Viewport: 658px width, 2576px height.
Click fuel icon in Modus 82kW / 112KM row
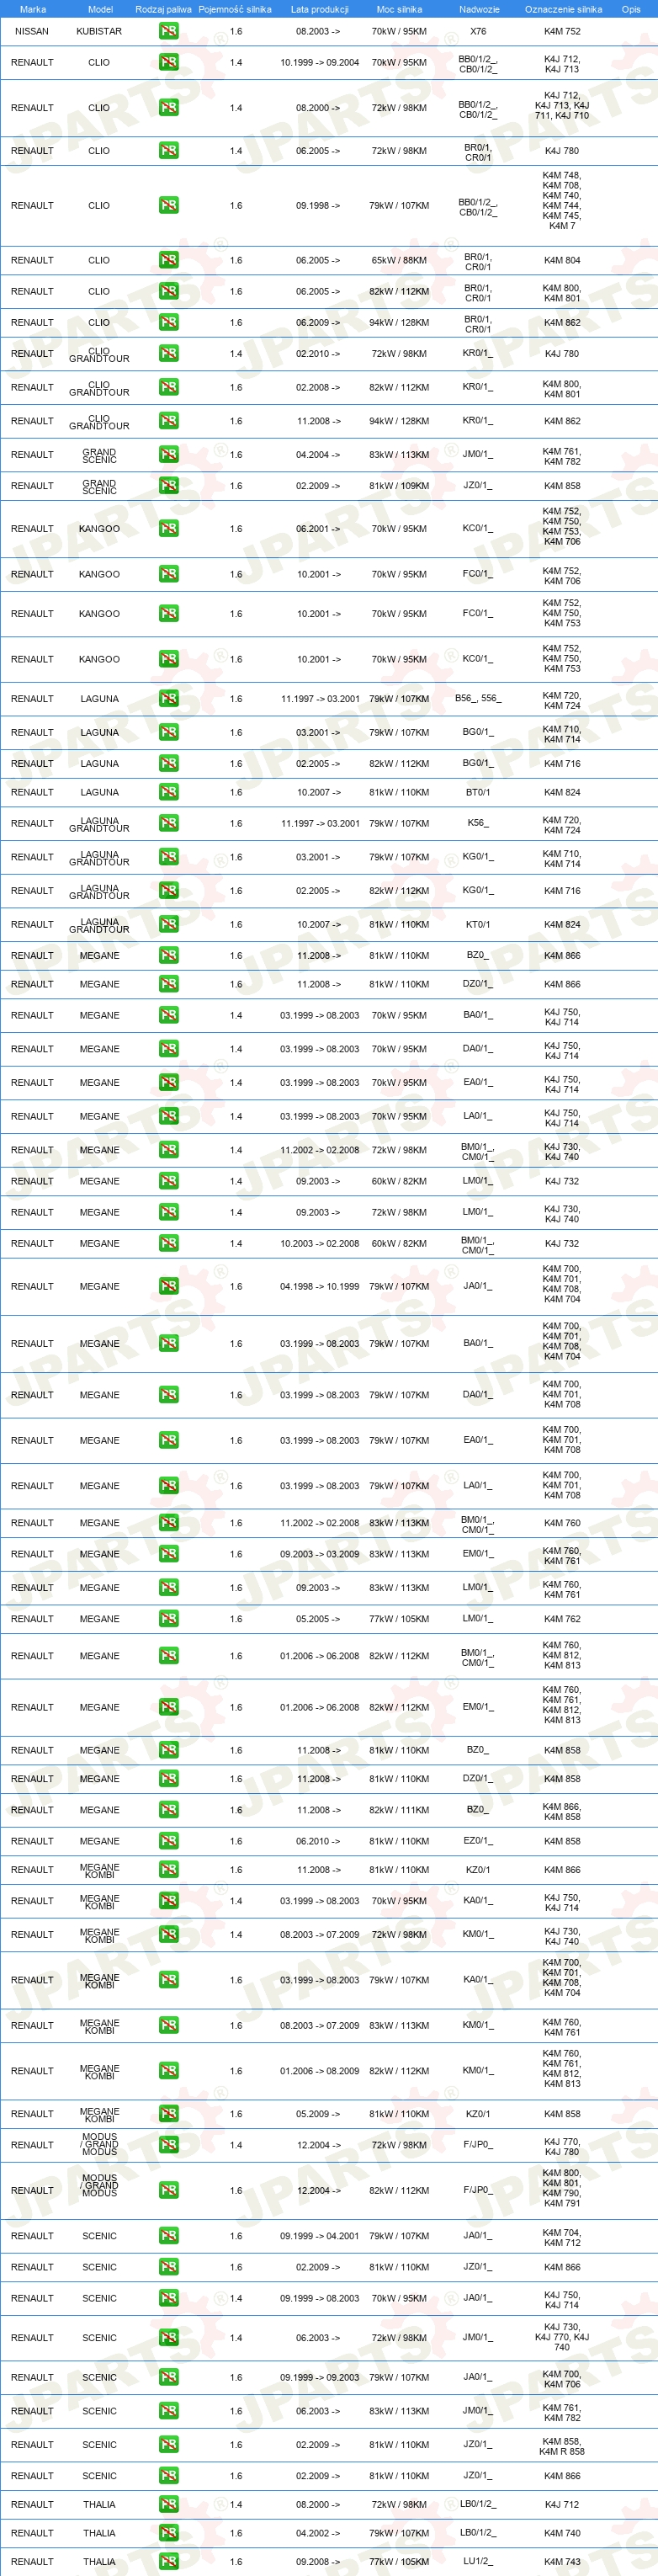pyautogui.click(x=168, y=2190)
